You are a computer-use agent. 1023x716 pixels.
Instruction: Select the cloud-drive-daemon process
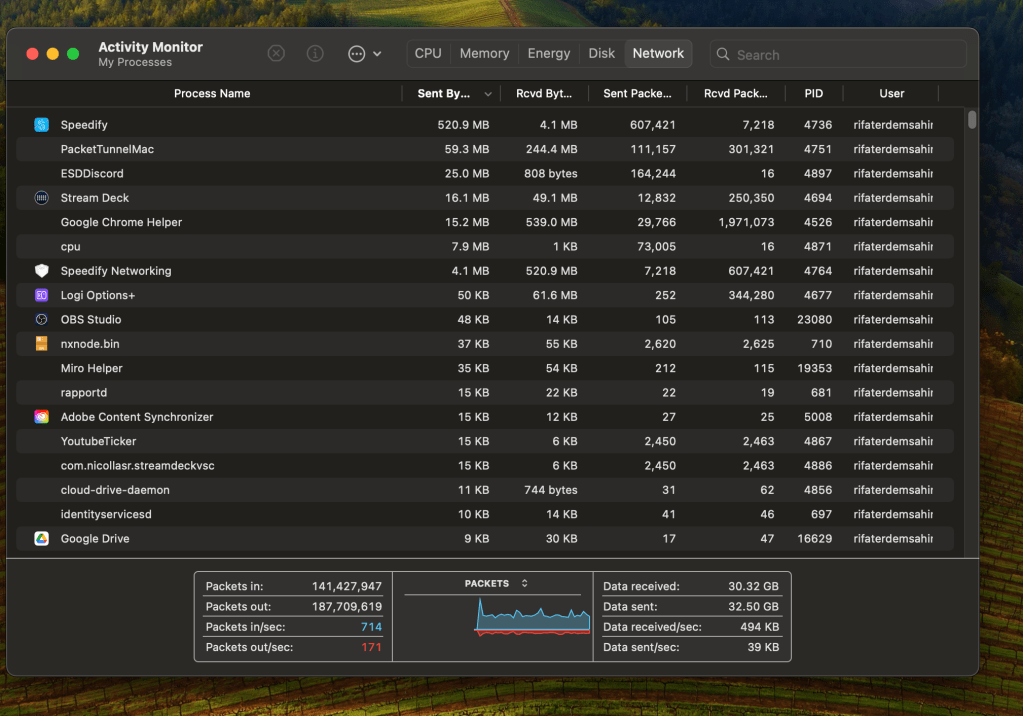pos(485,490)
